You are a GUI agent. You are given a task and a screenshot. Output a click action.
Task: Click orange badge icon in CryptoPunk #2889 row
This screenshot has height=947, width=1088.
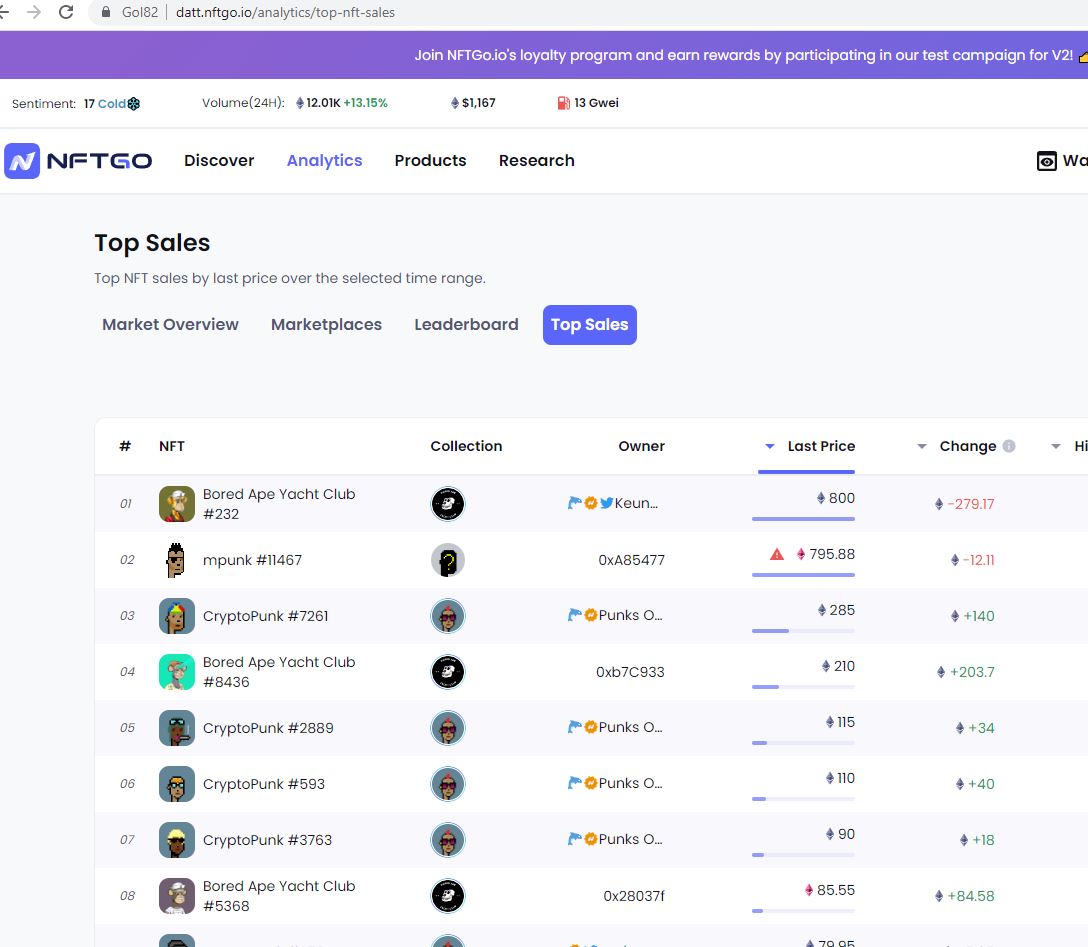coord(590,727)
